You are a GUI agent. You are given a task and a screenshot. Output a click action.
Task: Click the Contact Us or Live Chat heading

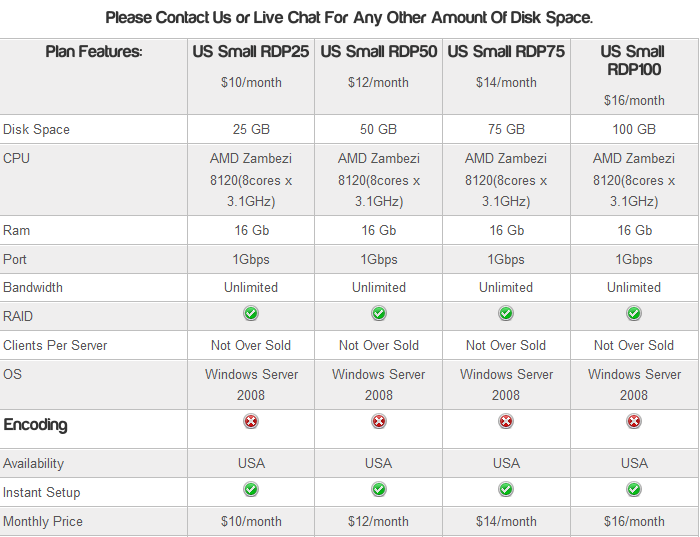point(349,18)
